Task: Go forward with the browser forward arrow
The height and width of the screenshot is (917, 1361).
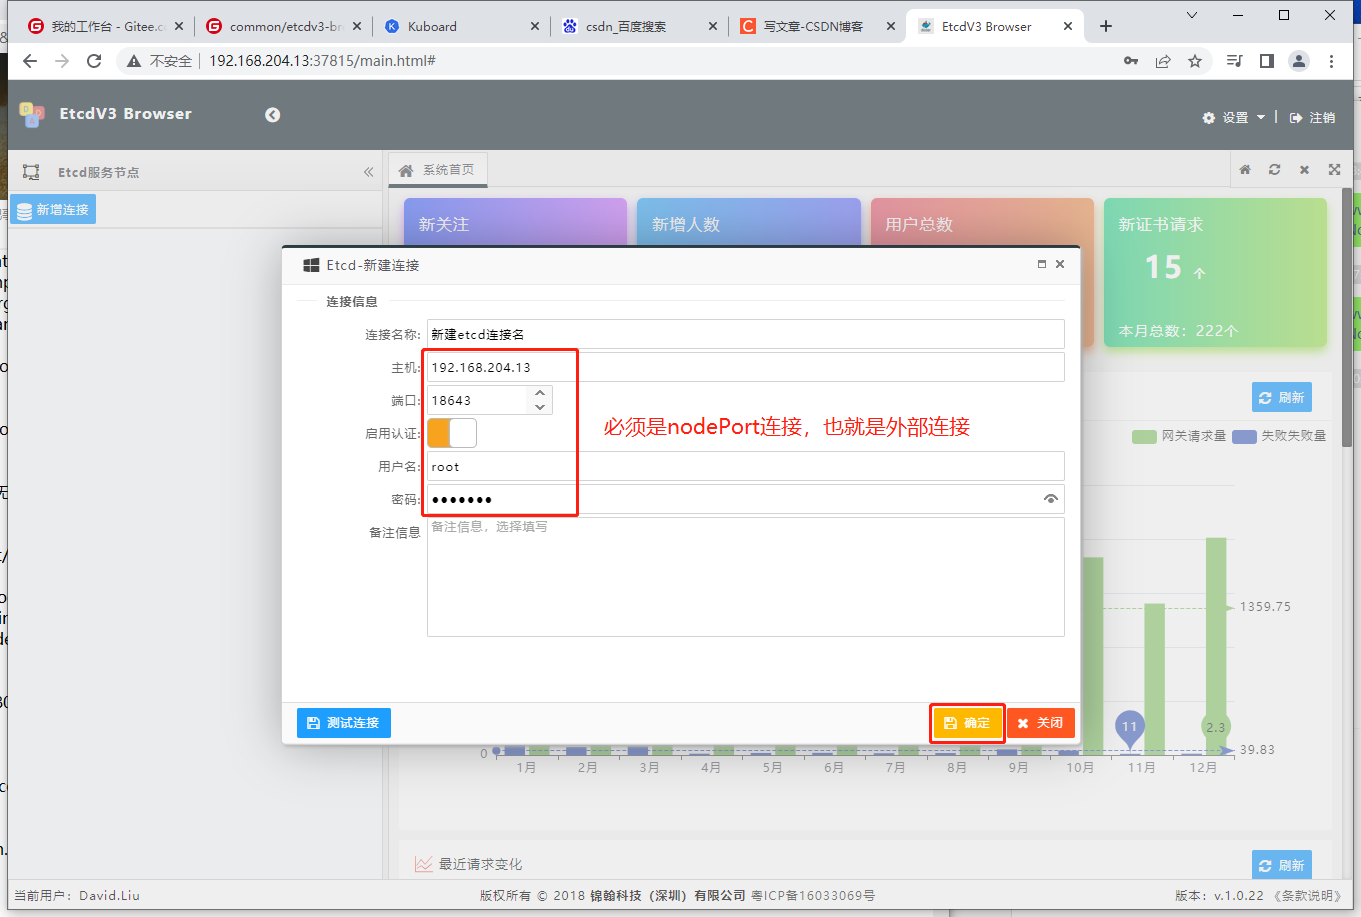Action: pyautogui.click(x=62, y=61)
